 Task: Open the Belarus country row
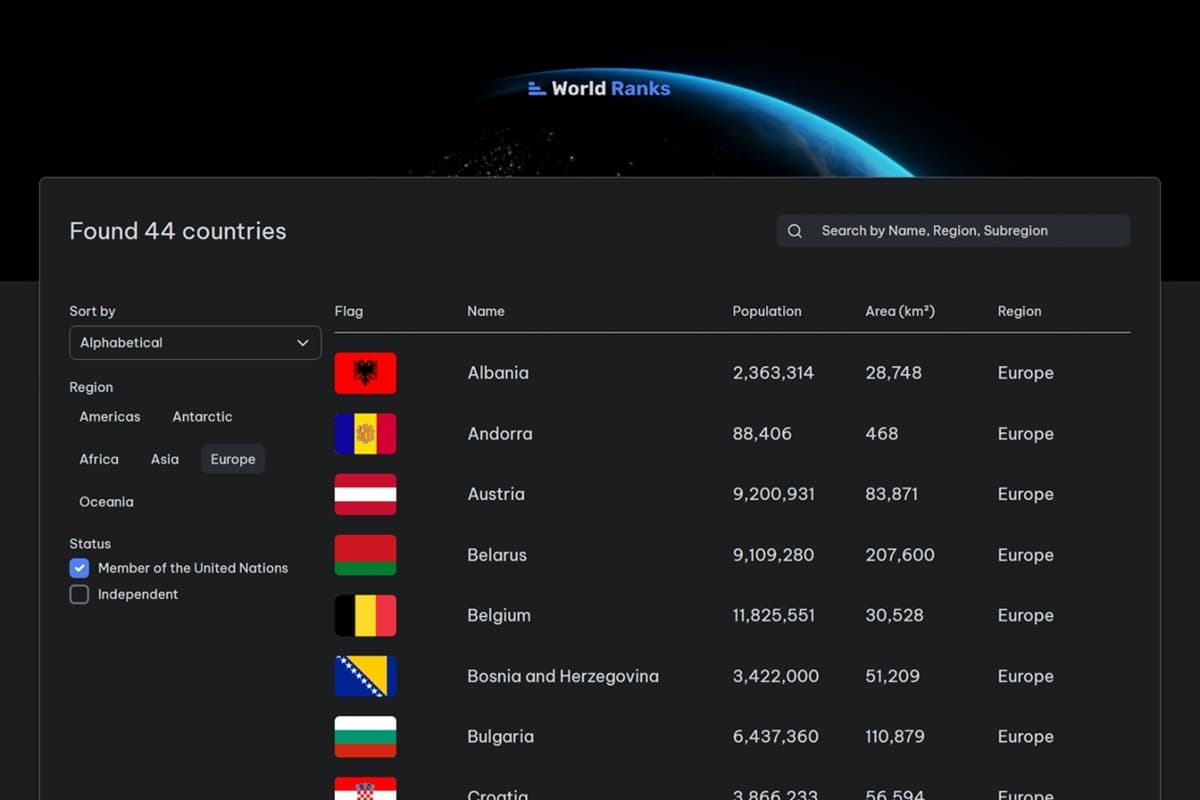(x=732, y=555)
